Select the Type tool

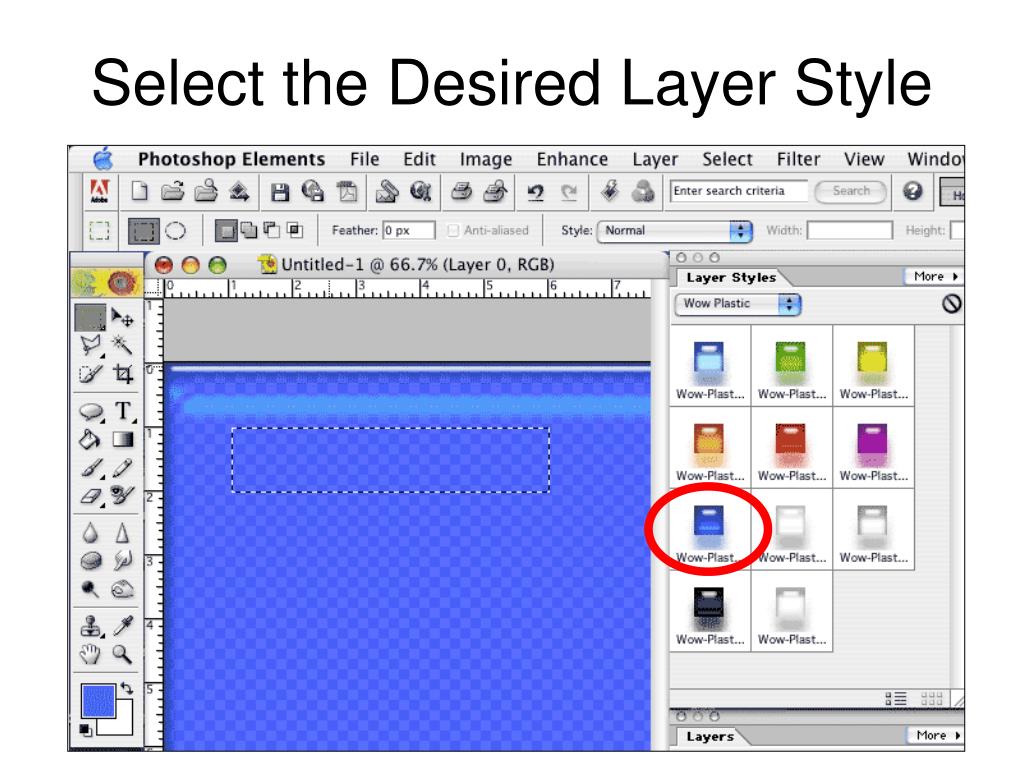(123, 411)
